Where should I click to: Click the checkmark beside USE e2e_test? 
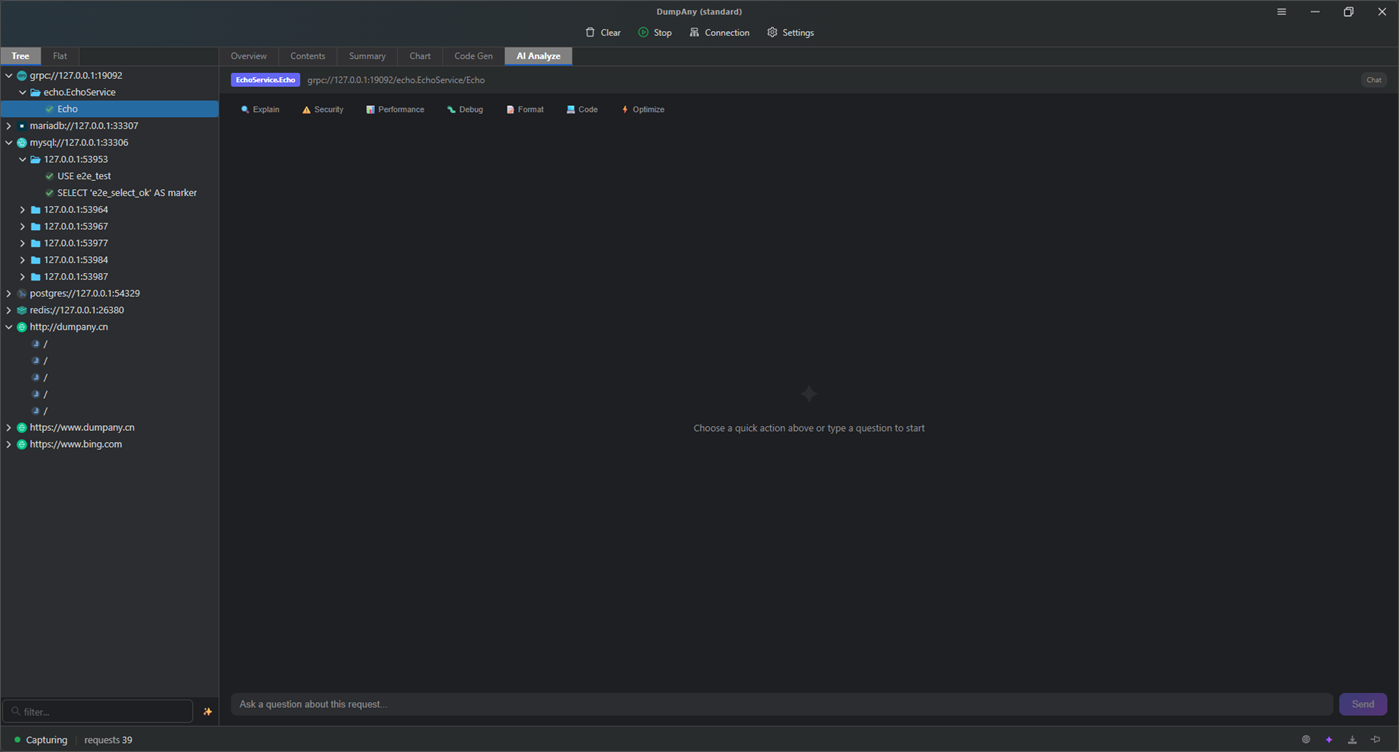pos(49,176)
